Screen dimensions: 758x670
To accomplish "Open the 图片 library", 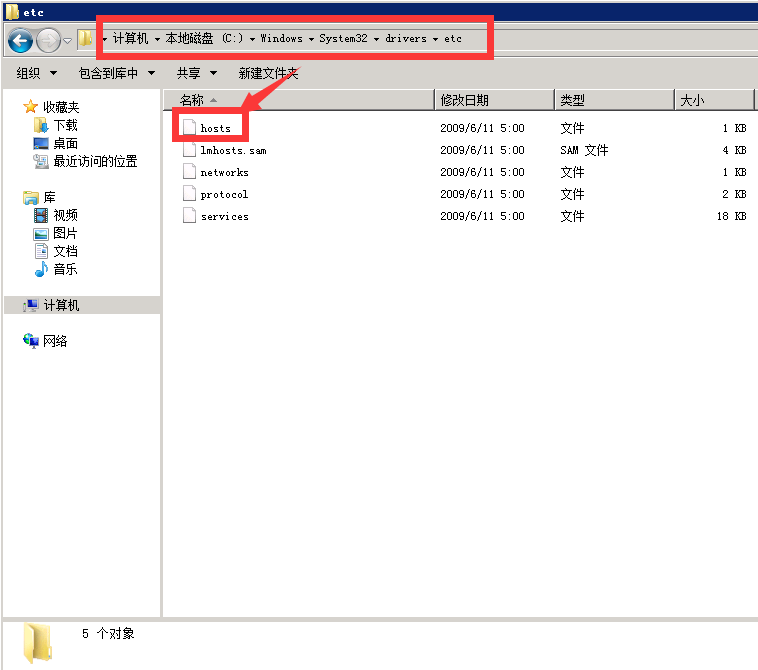I will pyautogui.click(x=65, y=233).
